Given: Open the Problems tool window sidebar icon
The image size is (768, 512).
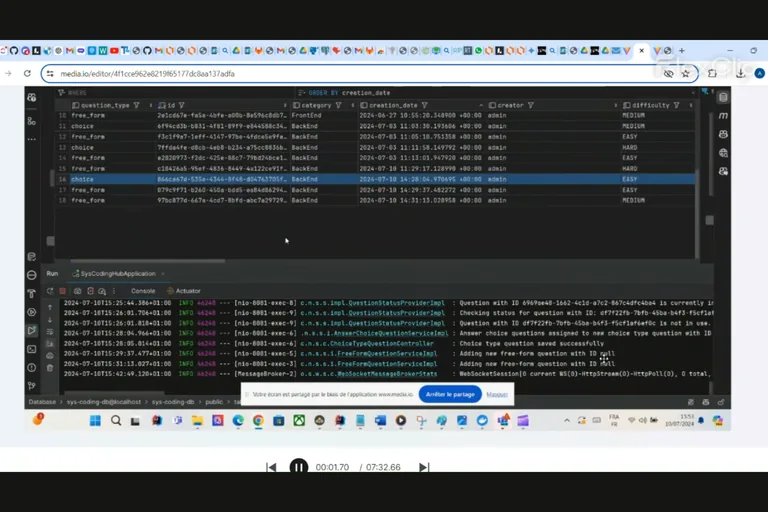Looking at the screenshot, I should pos(32,367).
